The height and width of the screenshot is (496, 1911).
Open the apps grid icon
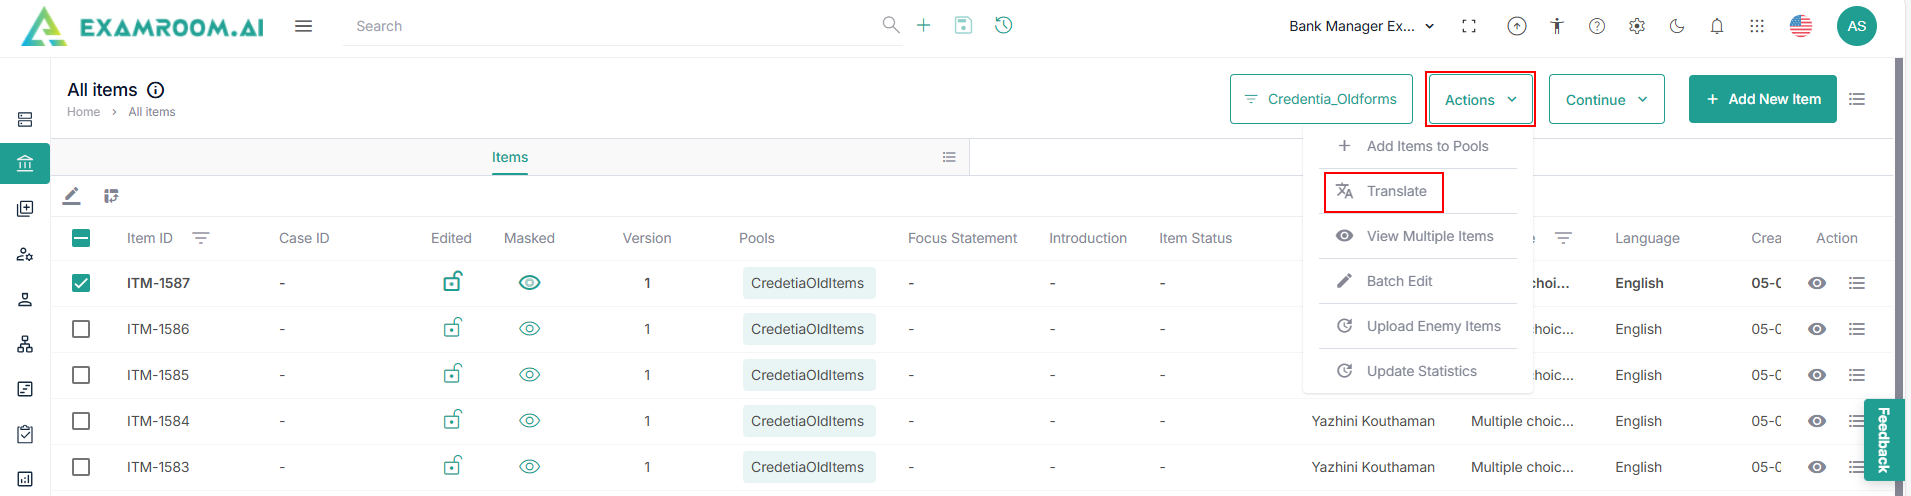[1757, 26]
